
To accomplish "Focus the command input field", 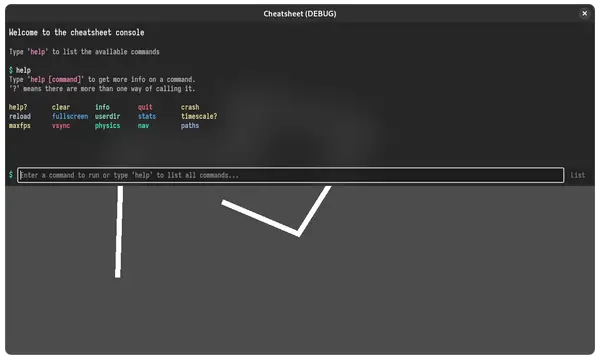I will [x=290, y=175].
